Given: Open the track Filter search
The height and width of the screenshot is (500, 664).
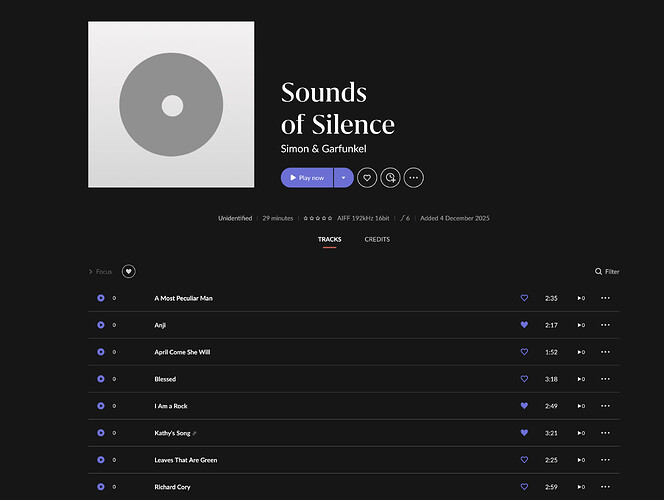Looking at the screenshot, I should coord(607,271).
